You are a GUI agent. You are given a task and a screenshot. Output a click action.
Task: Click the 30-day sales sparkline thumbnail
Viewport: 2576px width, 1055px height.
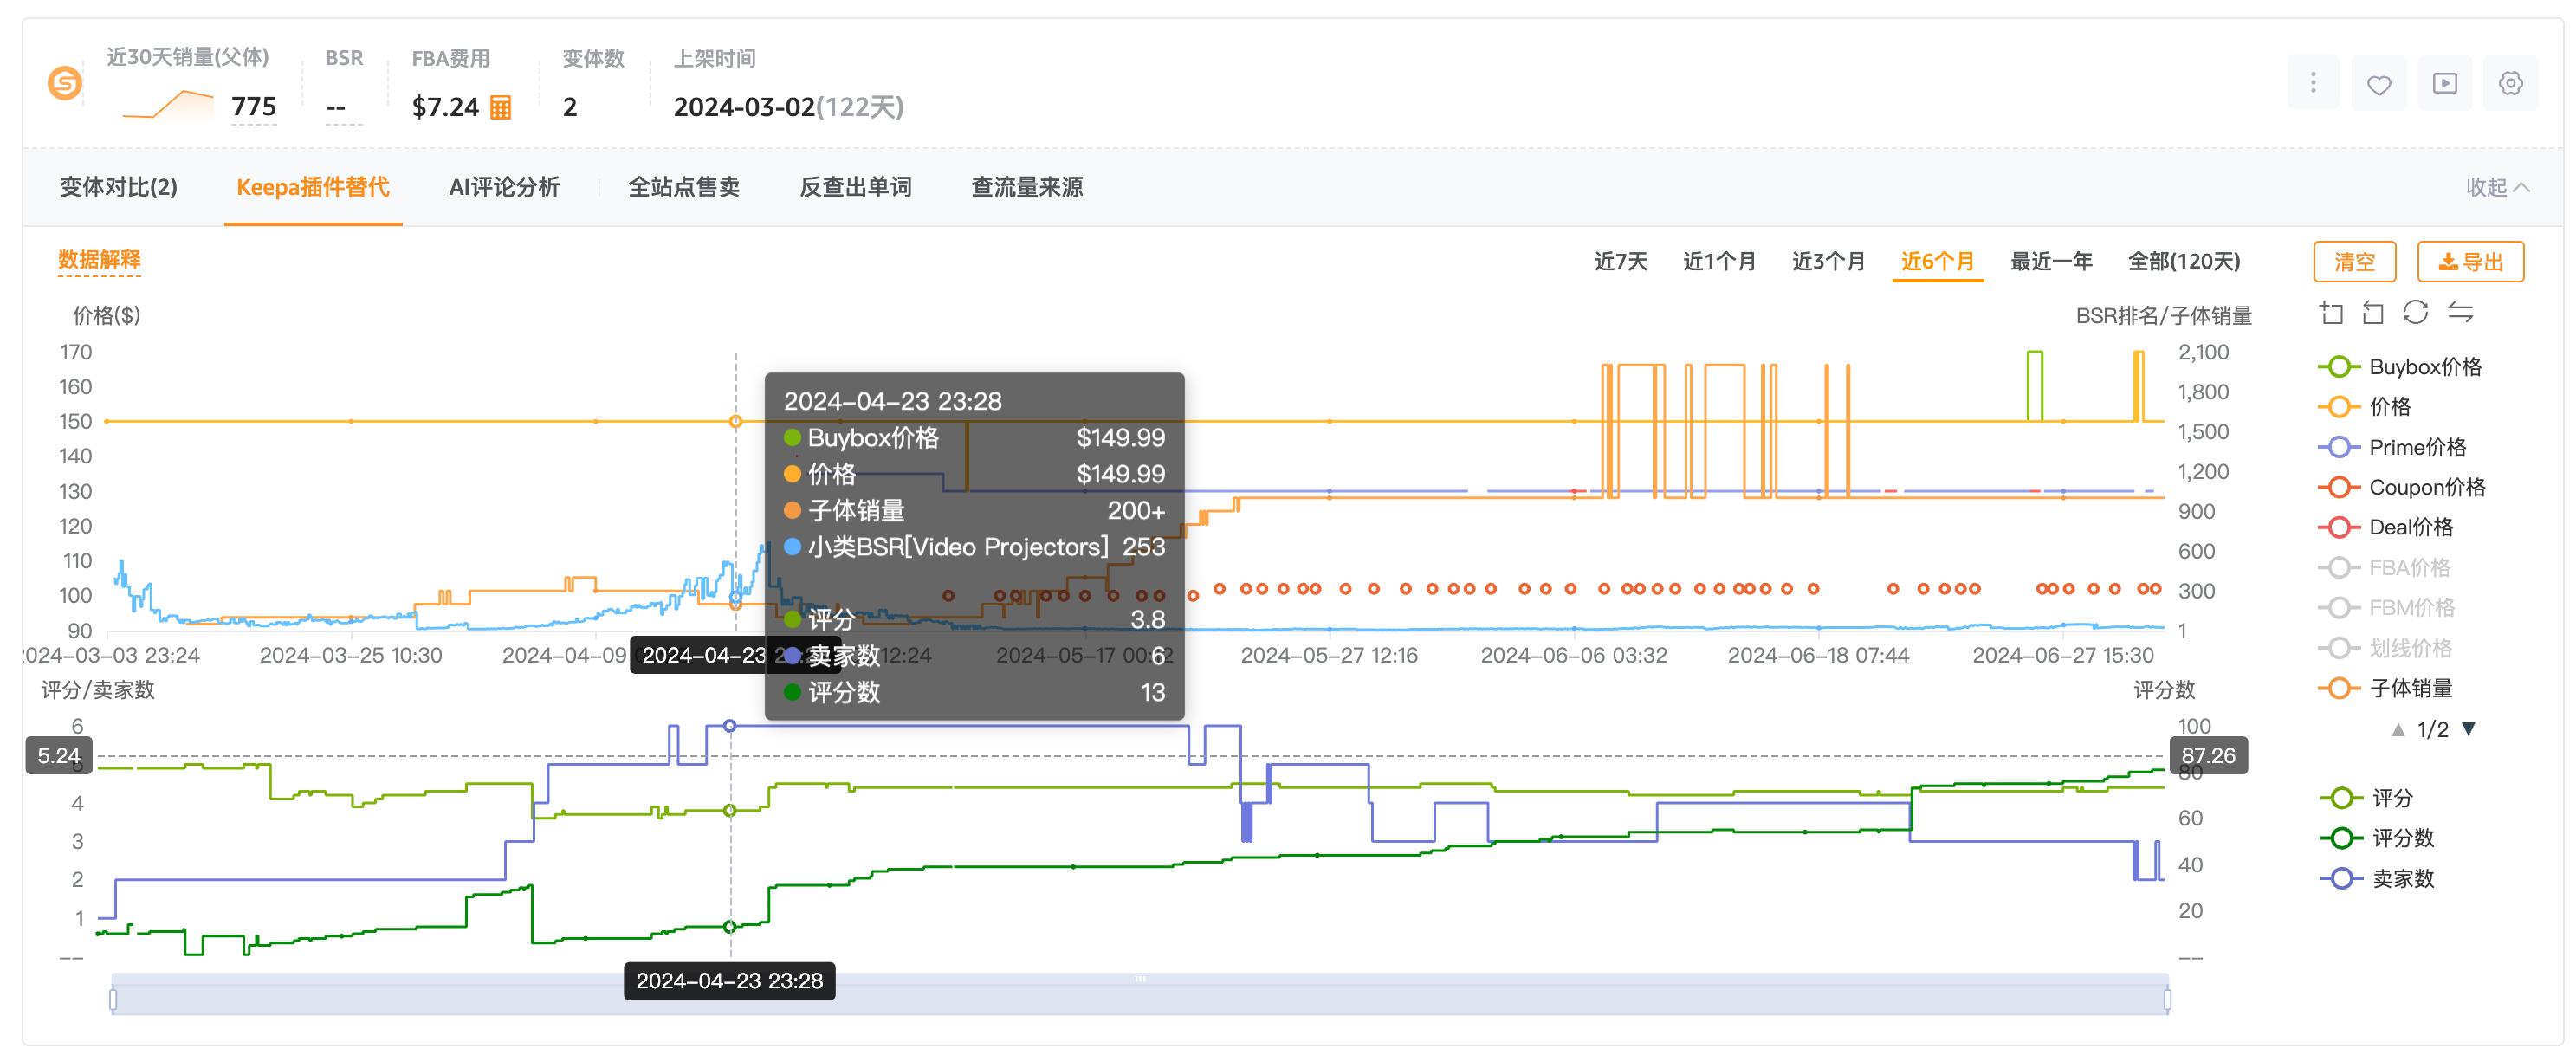[x=167, y=105]
